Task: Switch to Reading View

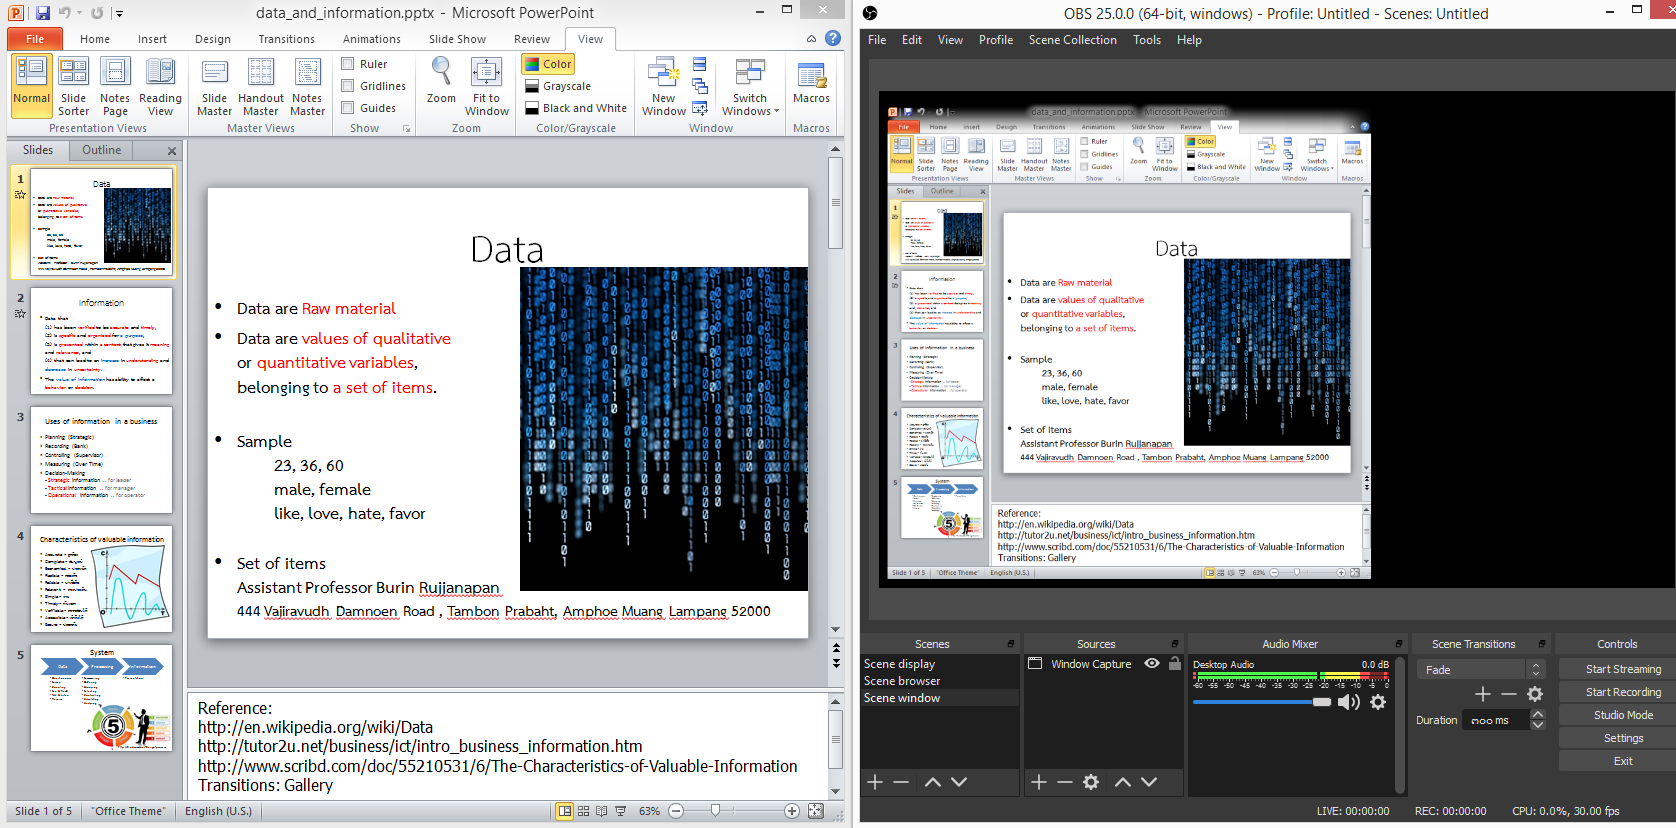Action: tap(160, 86)
